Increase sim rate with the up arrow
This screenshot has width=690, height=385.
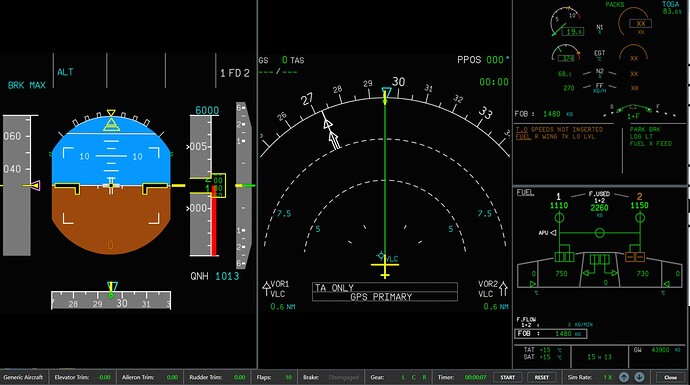coord(624,377)
